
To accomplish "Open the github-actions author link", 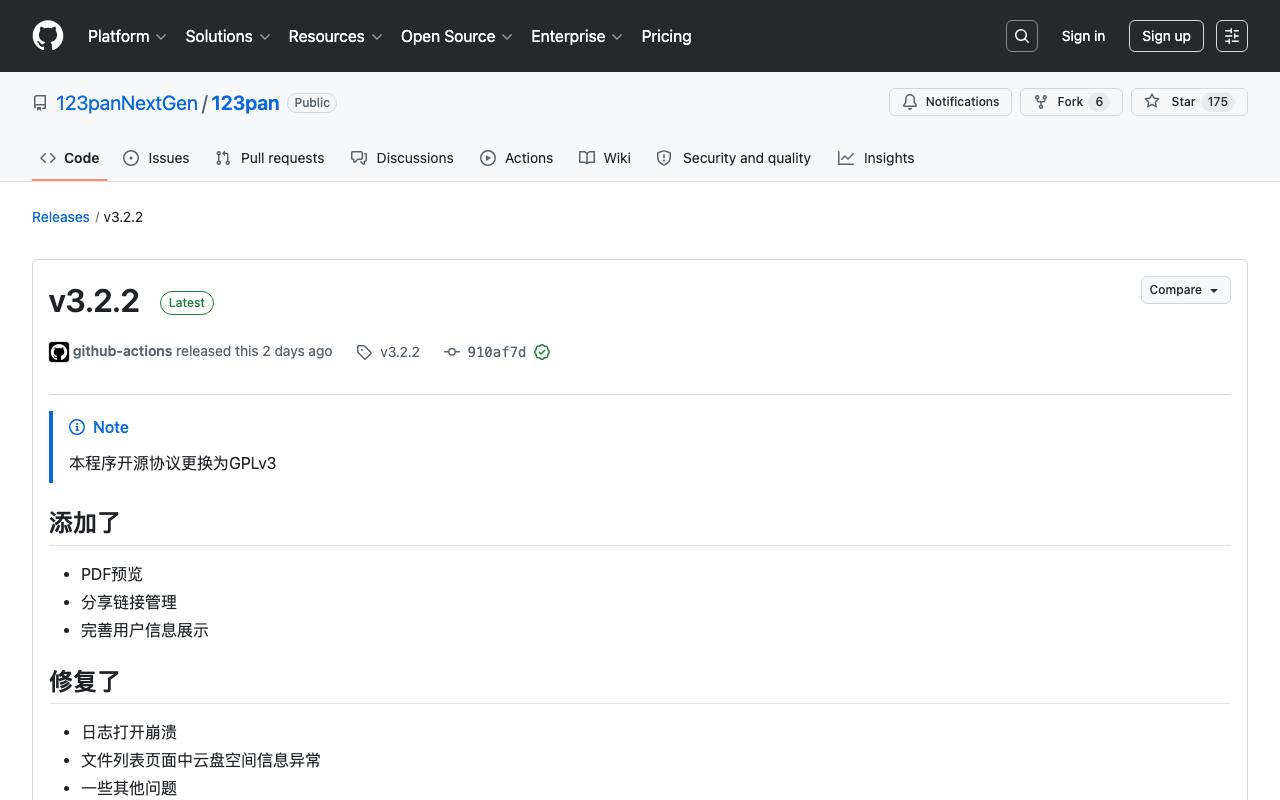I will [x=122, y=351].
